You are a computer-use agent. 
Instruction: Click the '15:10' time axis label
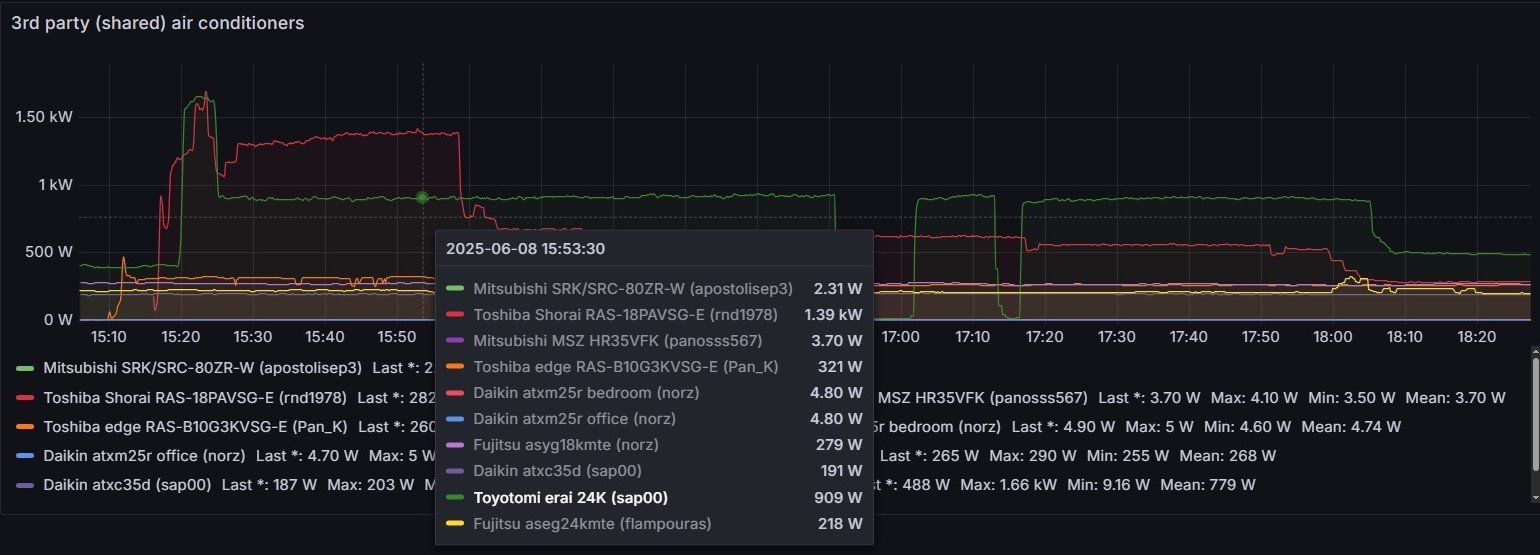pyautogui.click(x=108, y=338)
